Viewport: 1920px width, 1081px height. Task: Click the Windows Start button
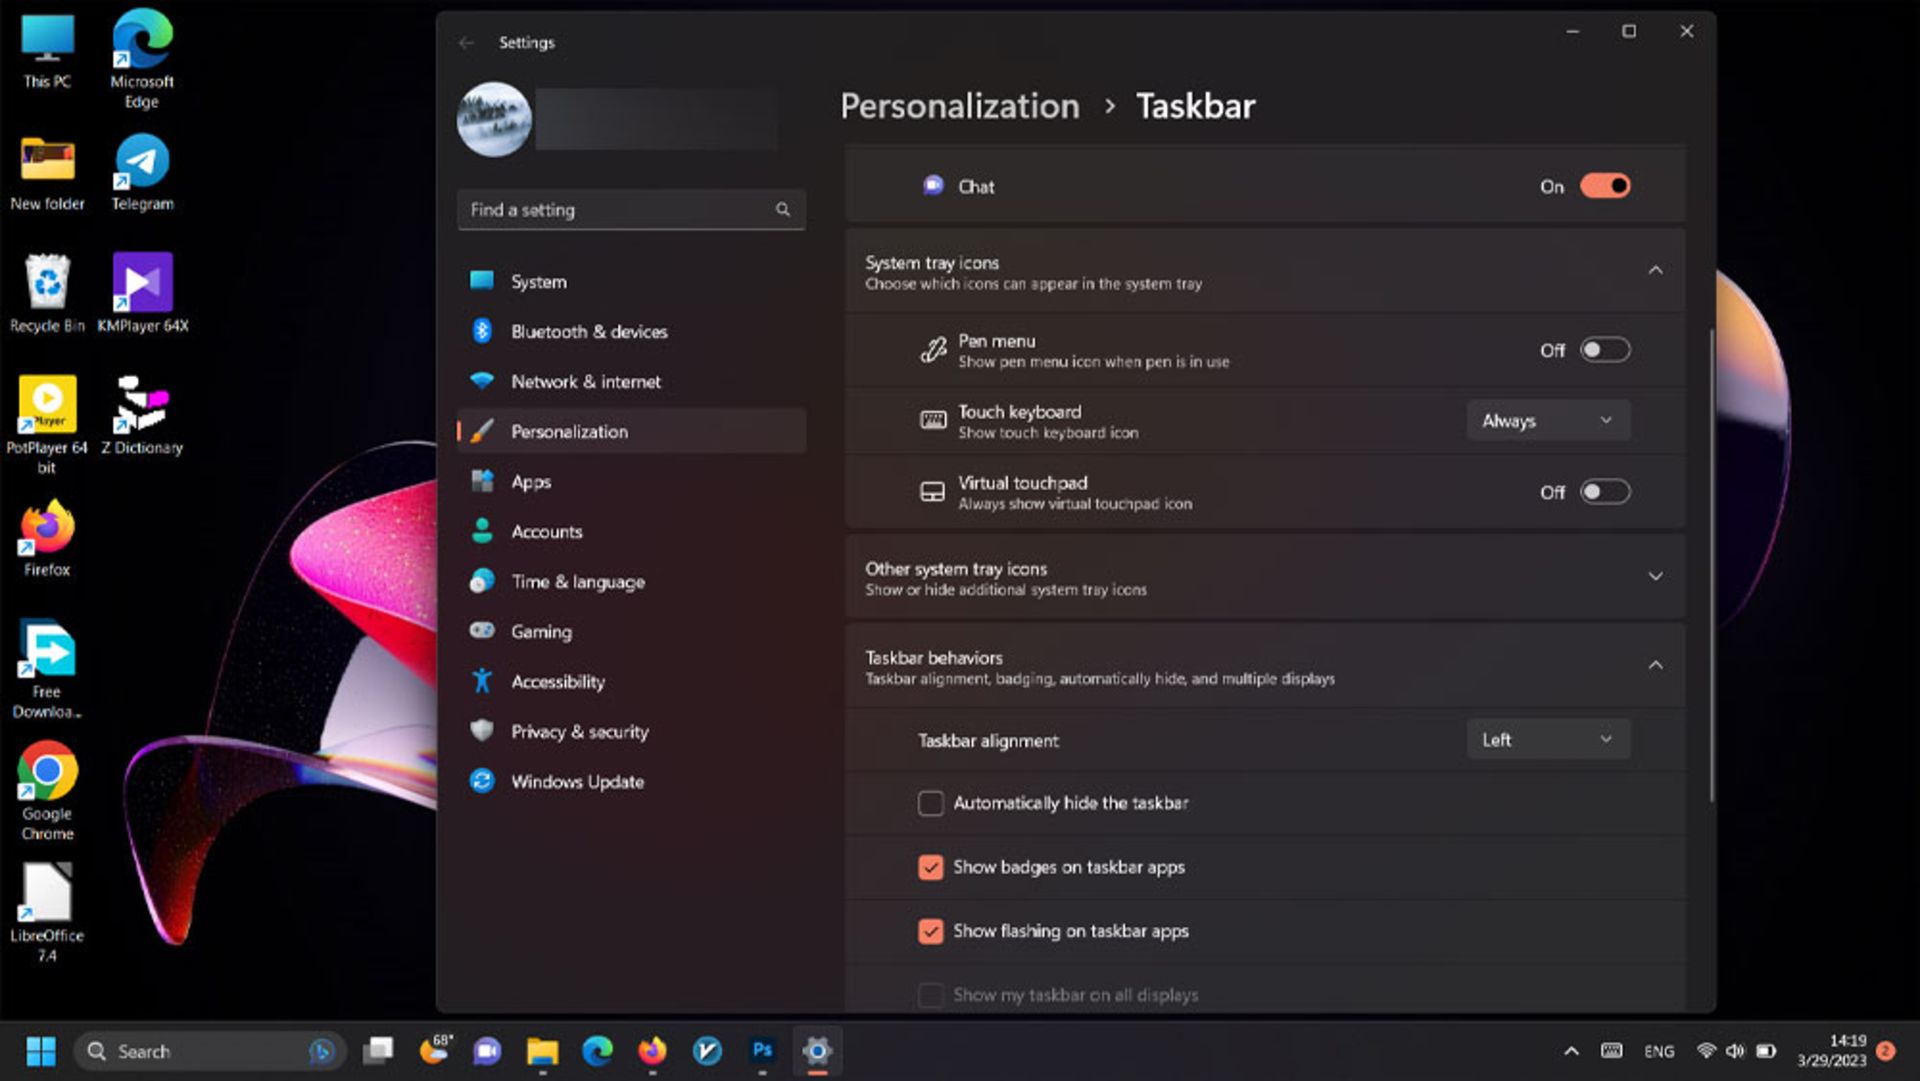(x=41, y=1051)
